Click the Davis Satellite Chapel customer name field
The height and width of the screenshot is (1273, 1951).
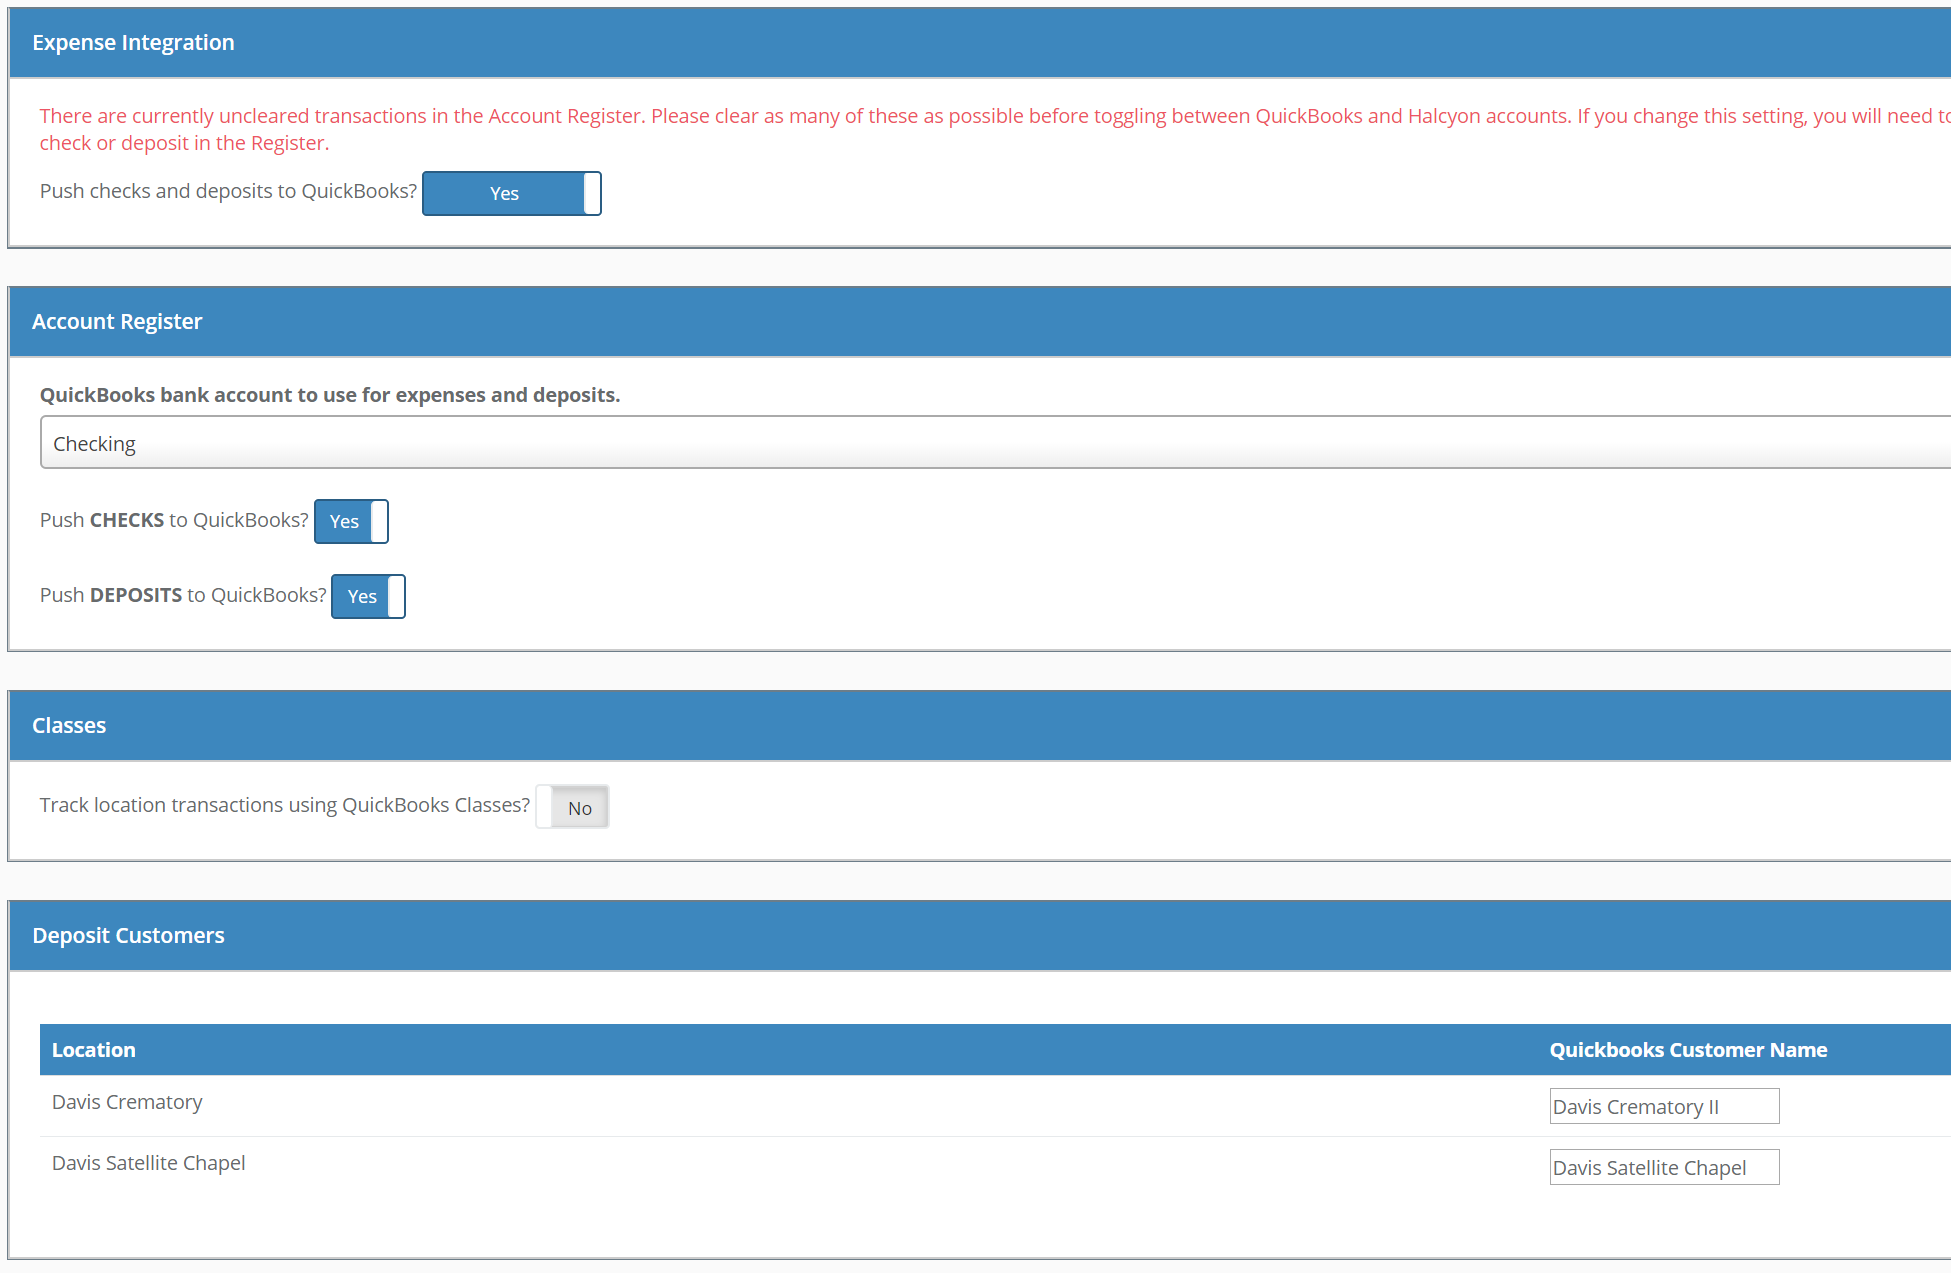[x=1663, y=1167]
